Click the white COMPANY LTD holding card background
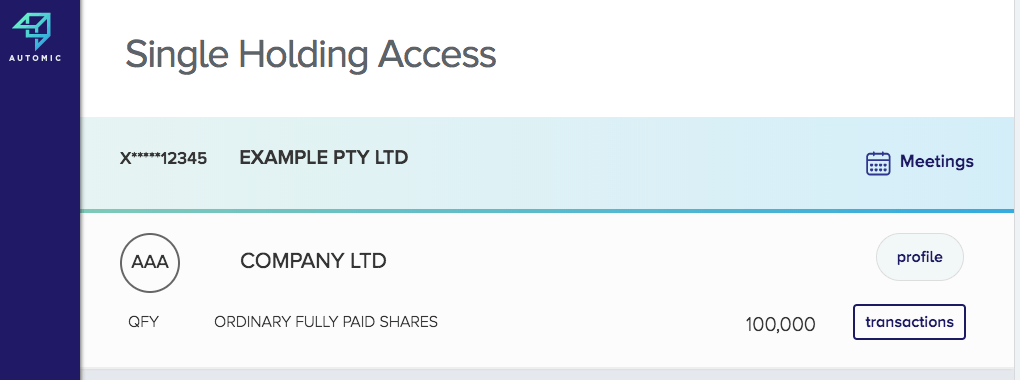Viewport: 1020px width, 380px height. click(547, 290)
